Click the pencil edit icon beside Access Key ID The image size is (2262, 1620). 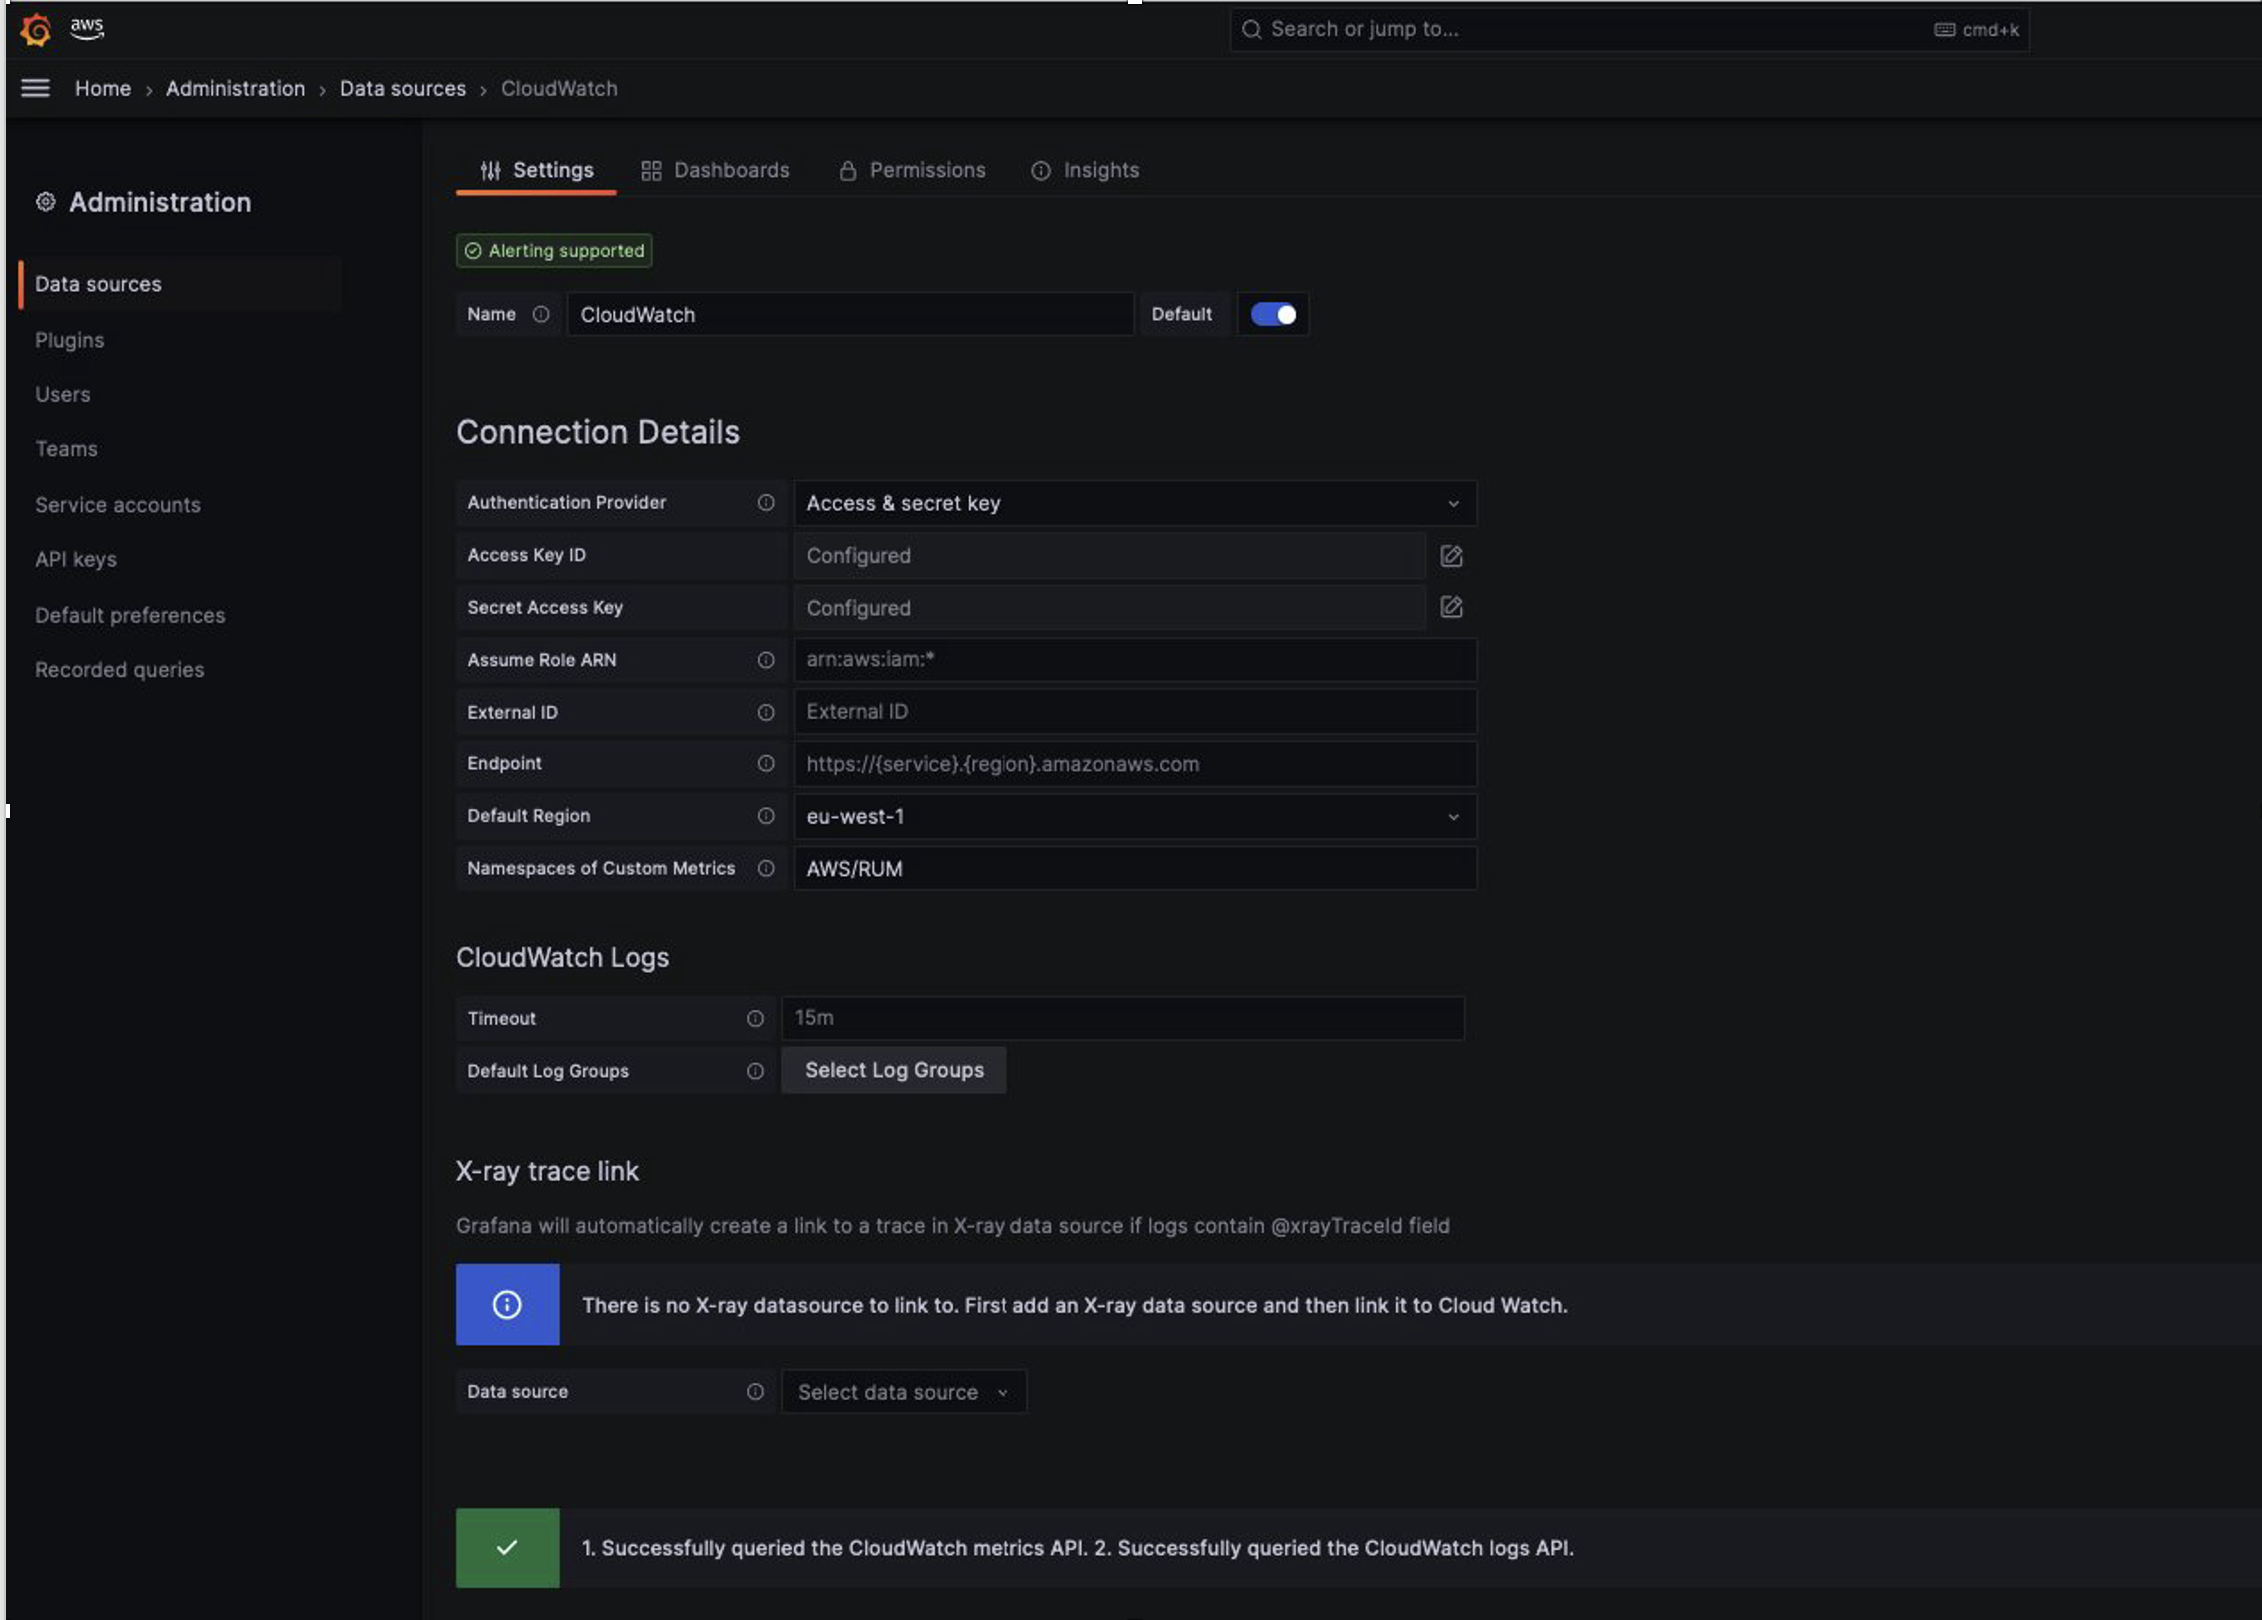coord(1450,556)
